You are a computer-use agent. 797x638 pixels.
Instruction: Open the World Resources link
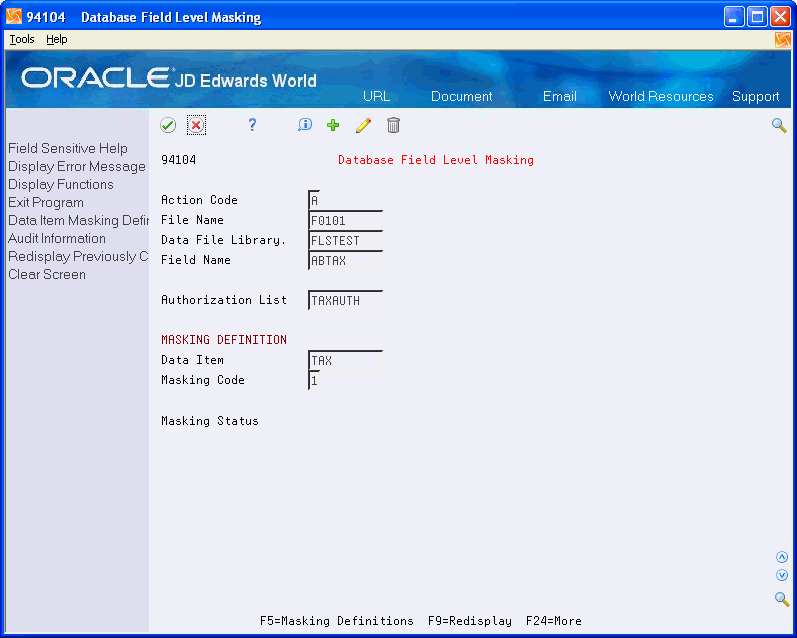(x=661, y=96)
